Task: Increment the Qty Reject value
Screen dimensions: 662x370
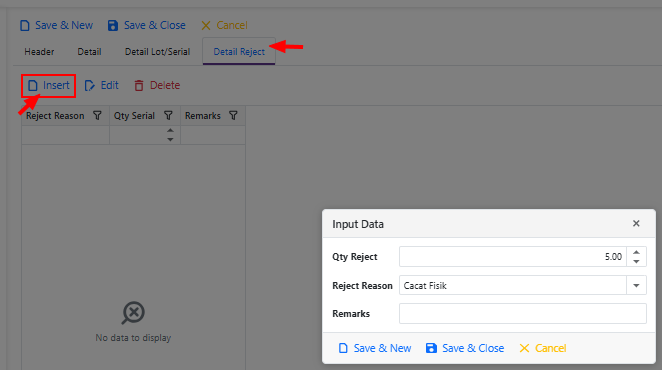Action: tap(636, 252)
